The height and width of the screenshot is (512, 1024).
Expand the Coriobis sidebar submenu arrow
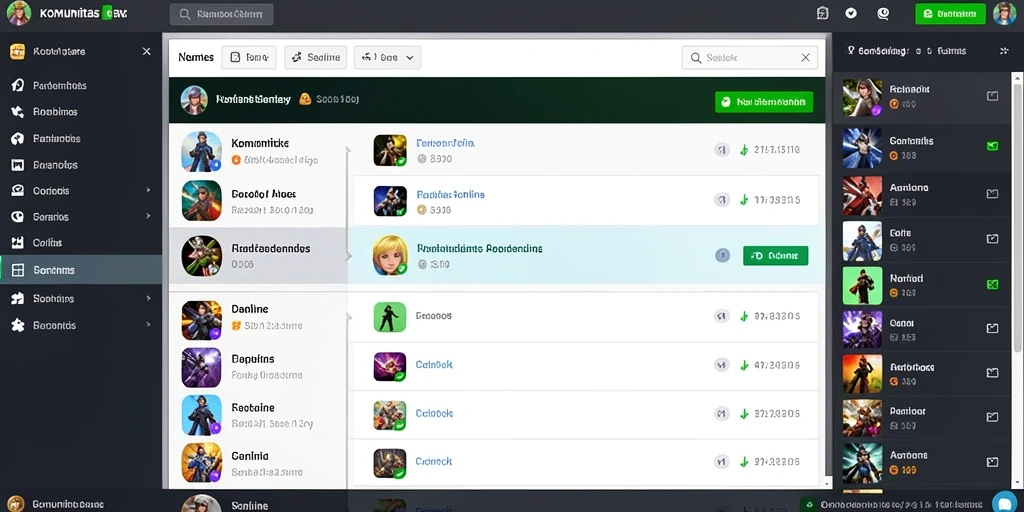click(x=148, y=190)
